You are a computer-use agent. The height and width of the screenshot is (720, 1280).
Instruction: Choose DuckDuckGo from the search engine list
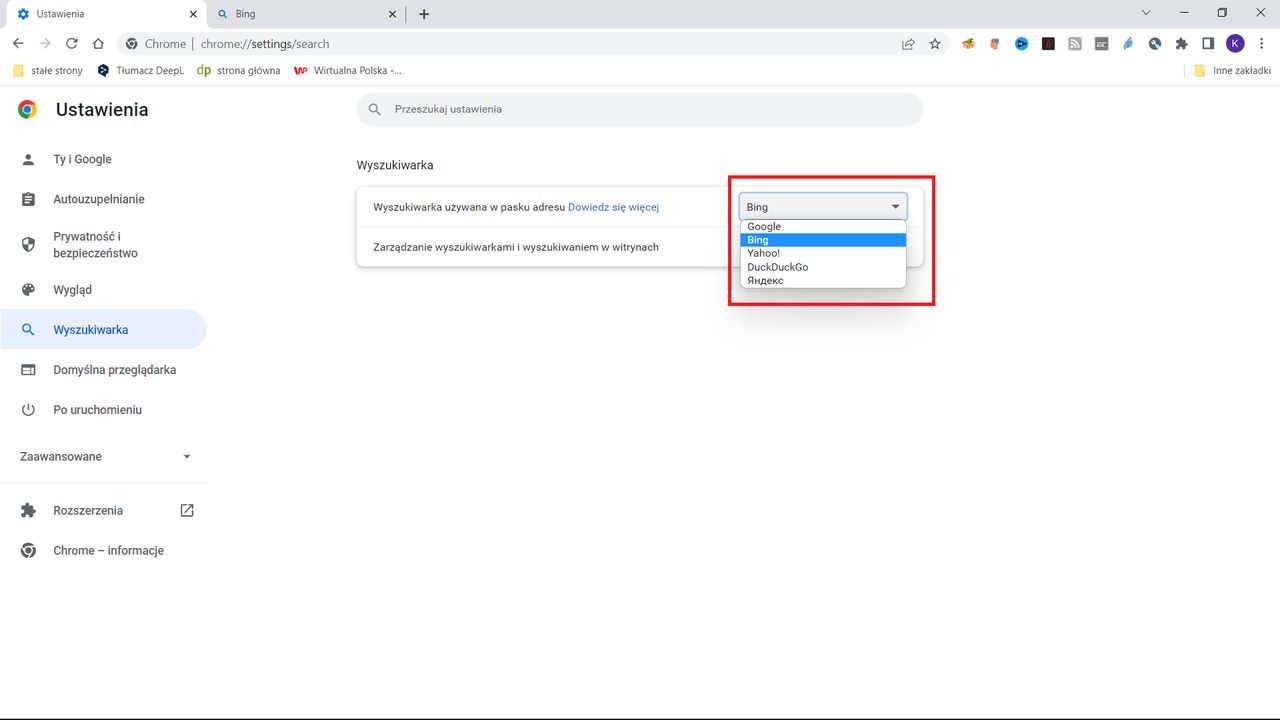(823, 267)
